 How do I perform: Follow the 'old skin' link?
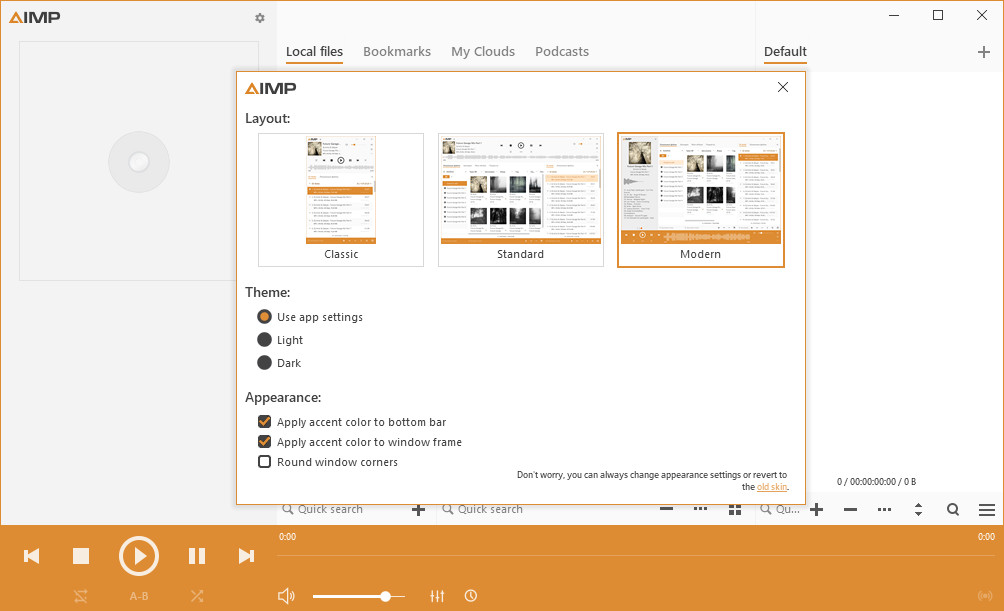772,487
